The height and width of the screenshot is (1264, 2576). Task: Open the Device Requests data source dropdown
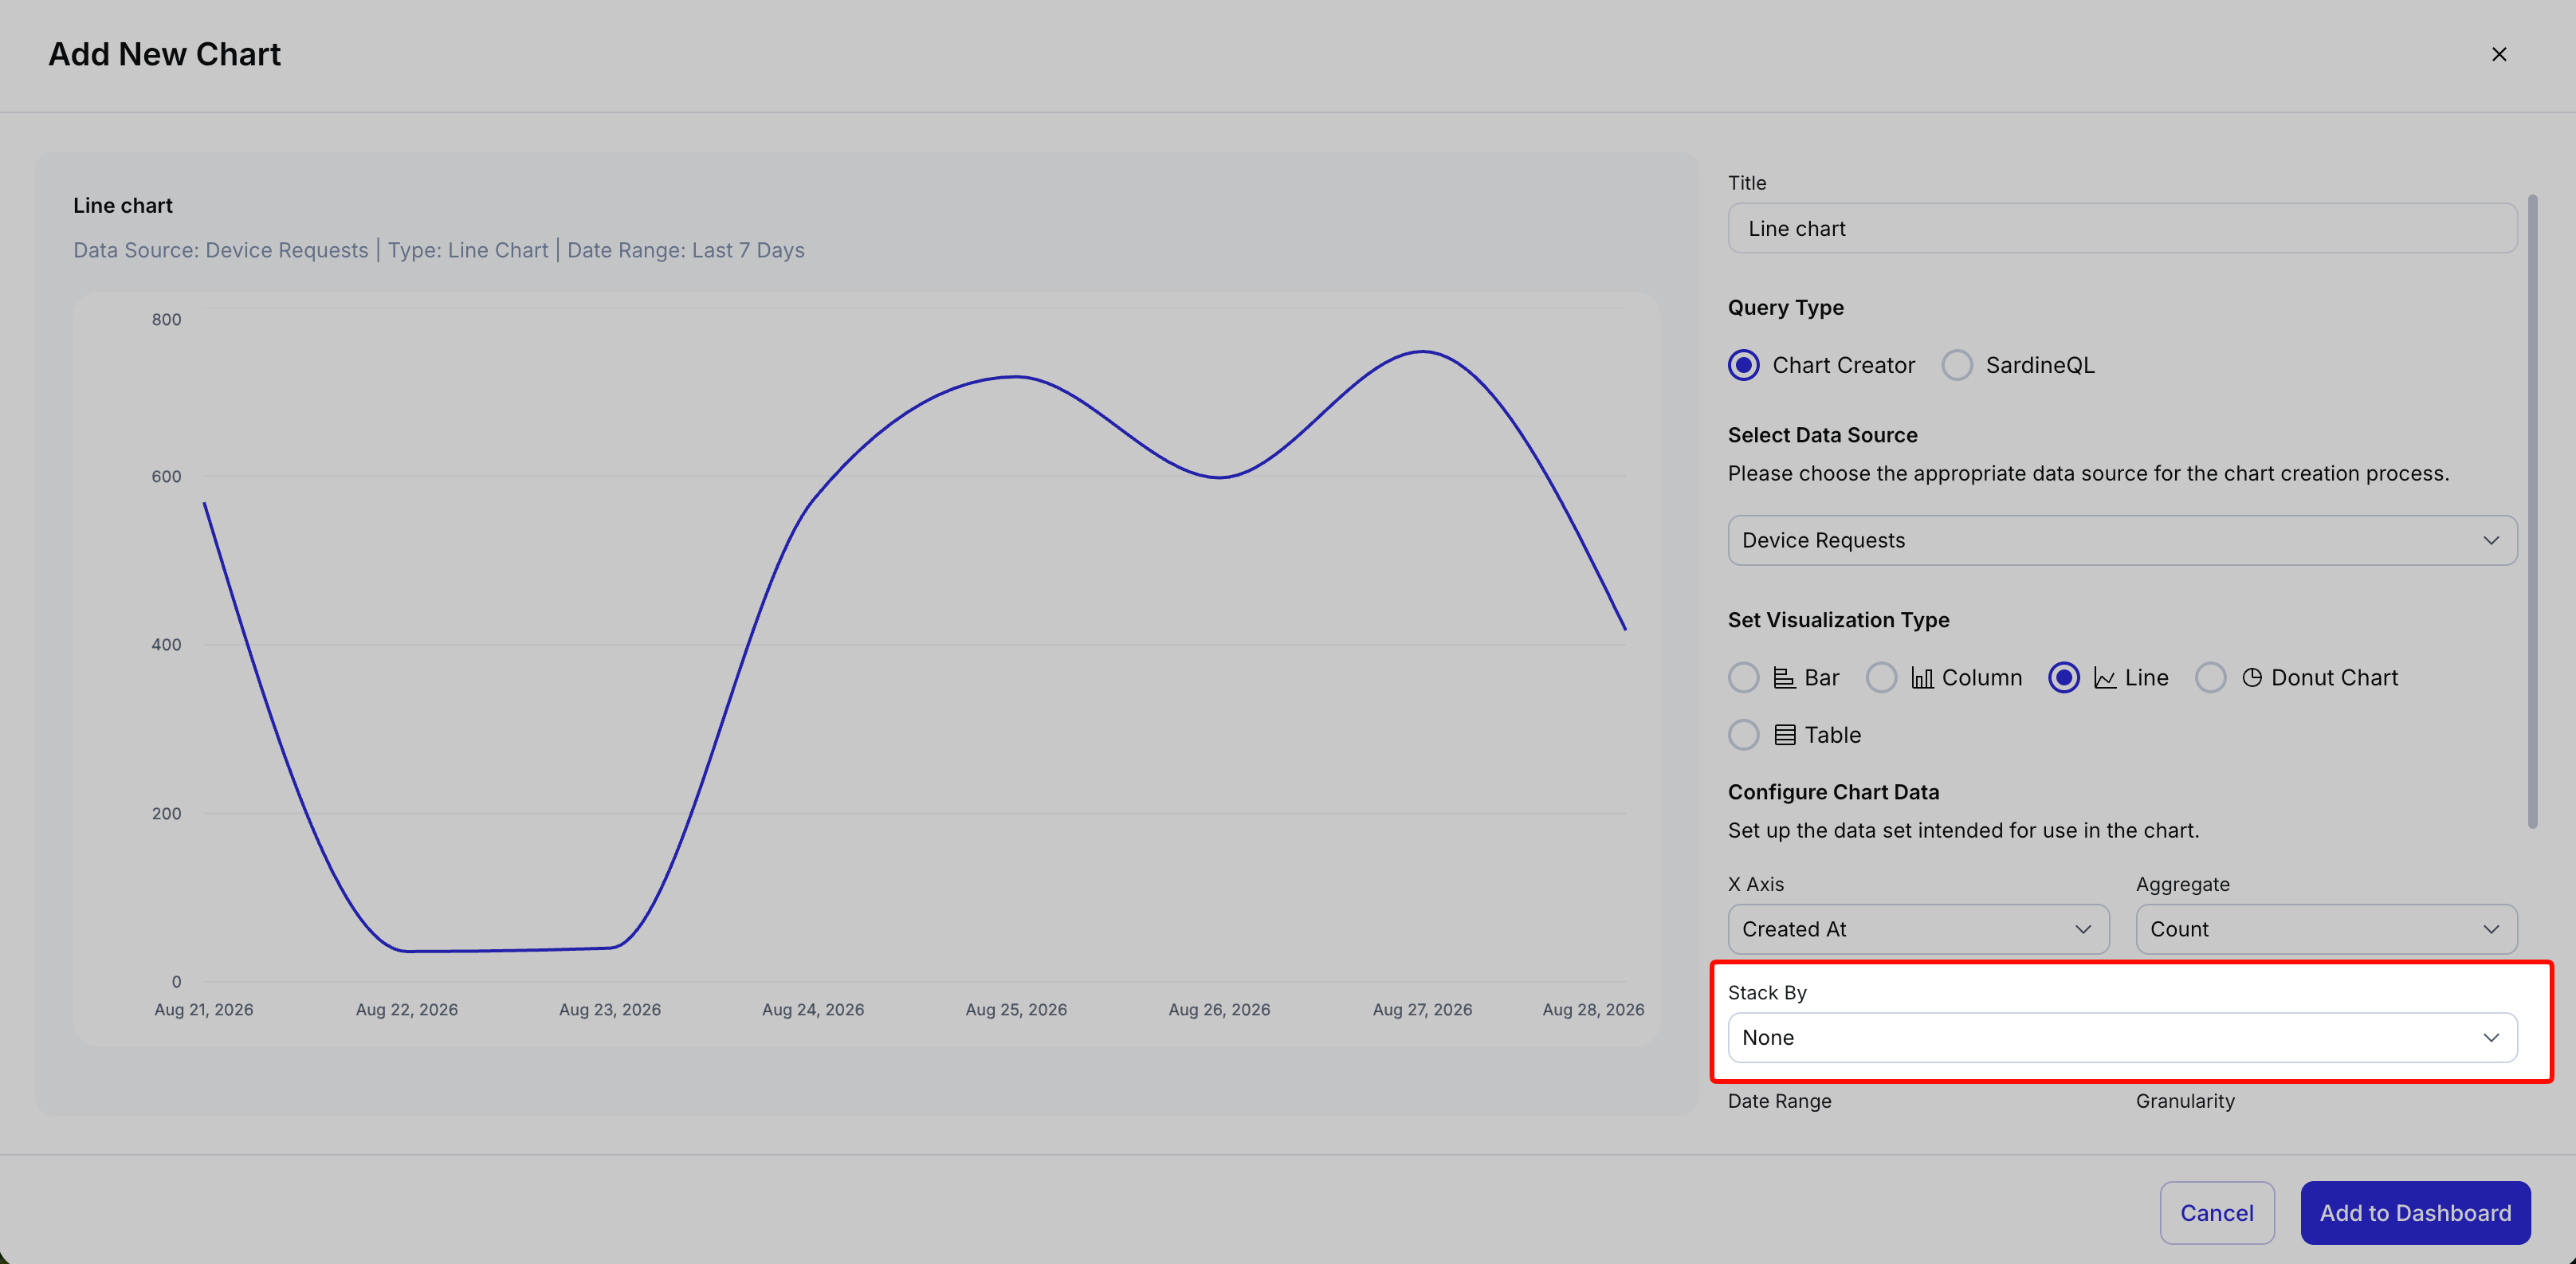click(x=2122, y=541)
